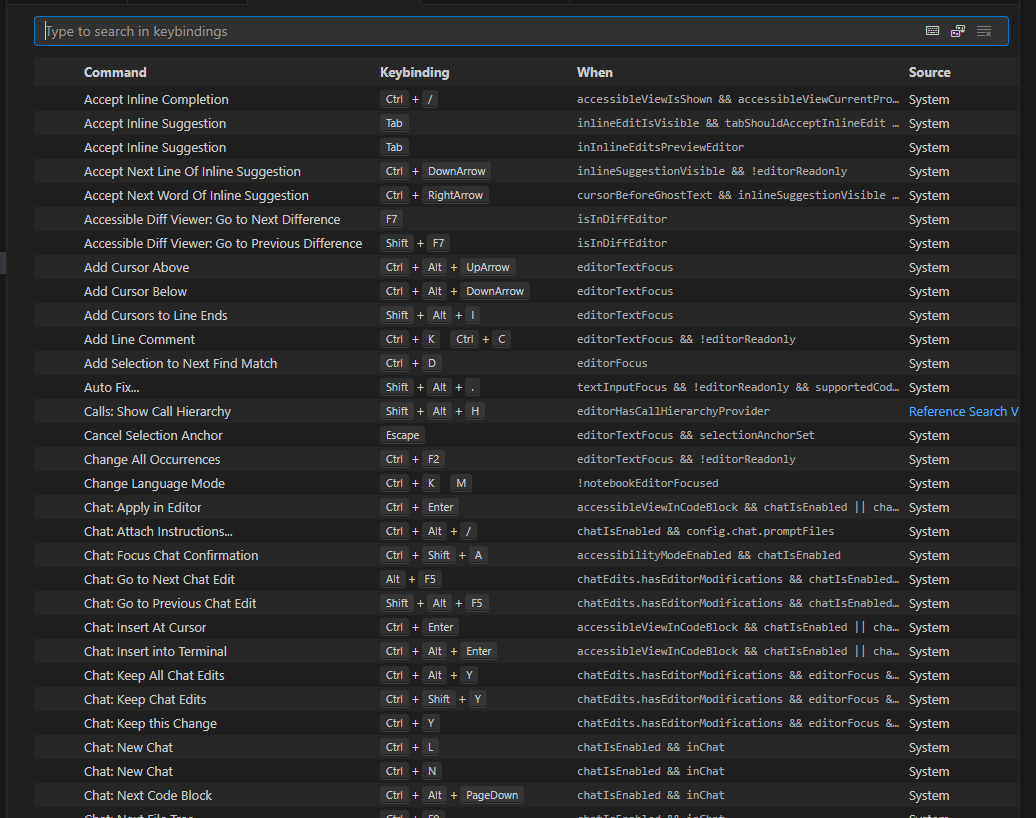The height and width of the screenshot is (818, 1036).
Task: Click the Ctrl+L keybinding for New Chat
Action: [x=410, y=747]
